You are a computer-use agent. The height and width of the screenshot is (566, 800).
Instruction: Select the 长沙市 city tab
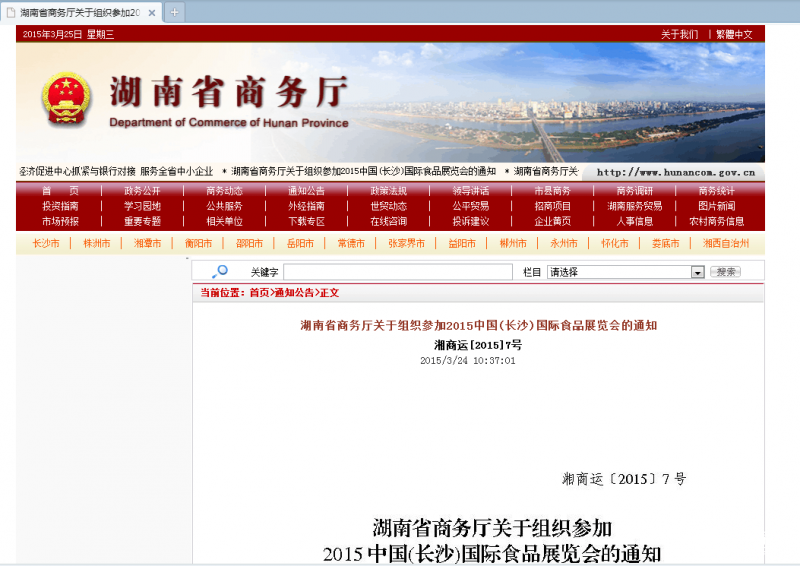[46, 243]
